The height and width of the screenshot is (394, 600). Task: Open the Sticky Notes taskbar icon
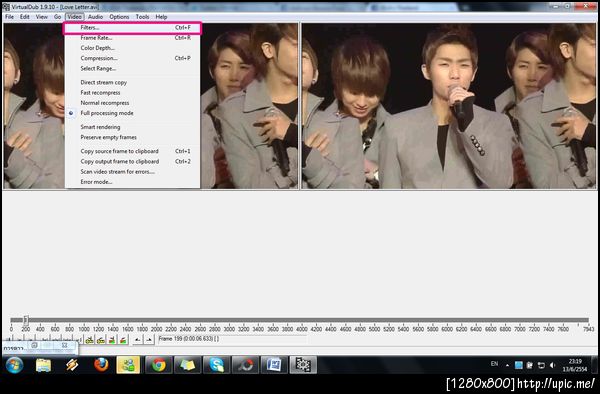pyautogui.click(x=187, y=365)
